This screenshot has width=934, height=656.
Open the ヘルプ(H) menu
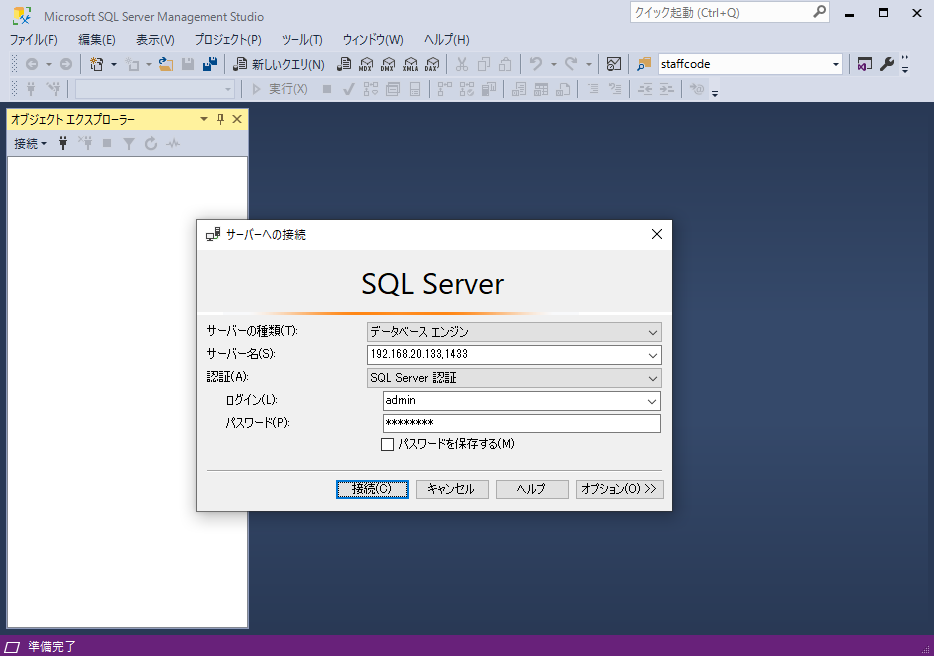[x=446, y=40]
